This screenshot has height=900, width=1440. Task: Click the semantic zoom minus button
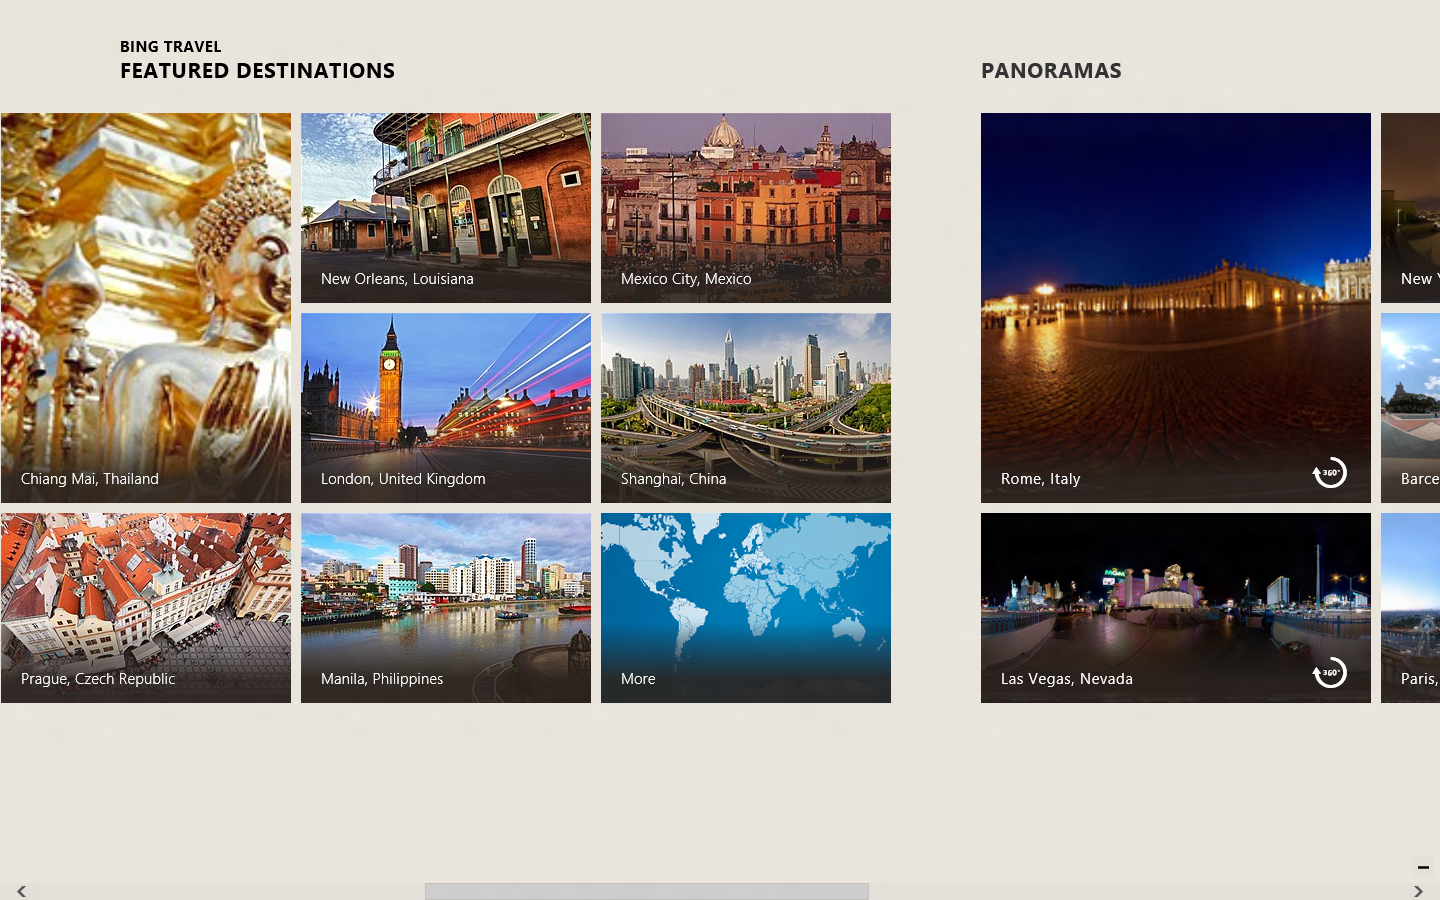pos(1422,867)
